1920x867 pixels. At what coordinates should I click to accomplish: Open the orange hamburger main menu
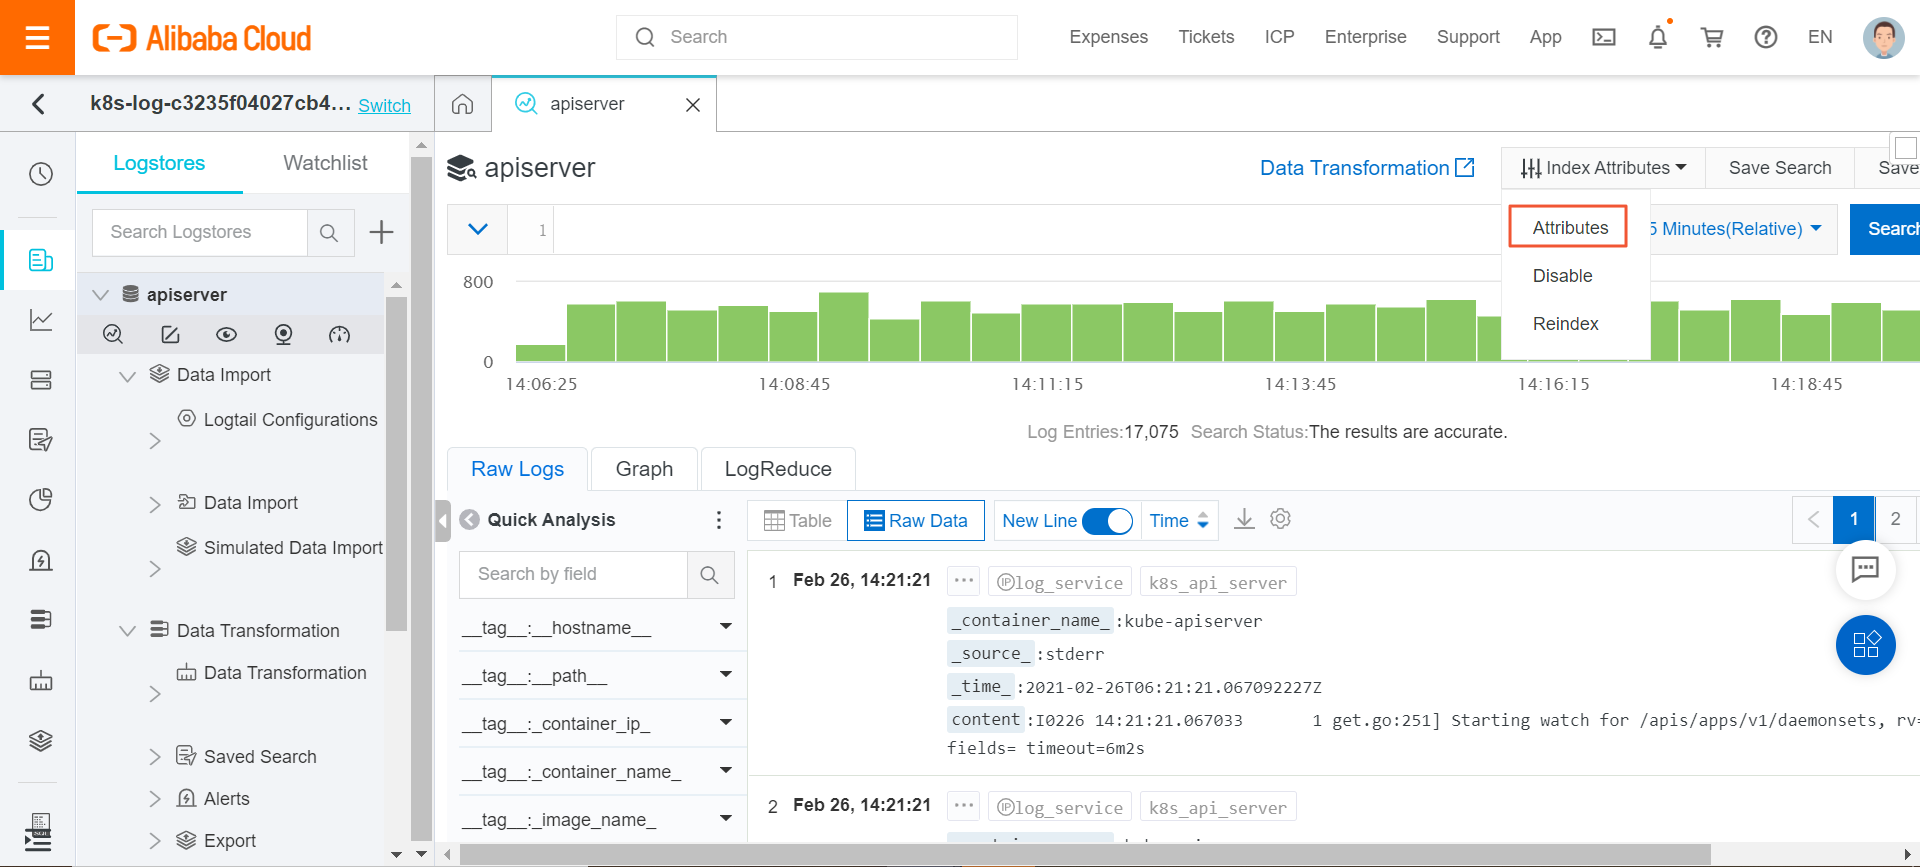pos(37,37)
